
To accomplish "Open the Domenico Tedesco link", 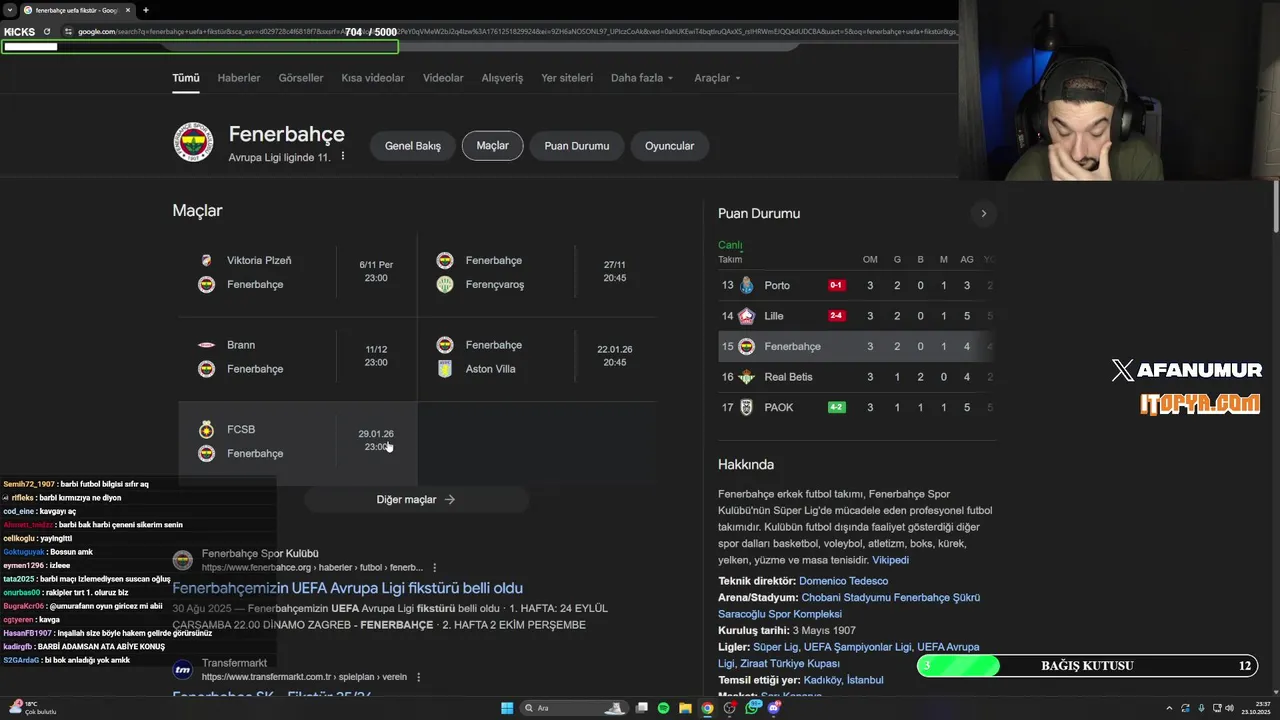I will tap(843, 581).
